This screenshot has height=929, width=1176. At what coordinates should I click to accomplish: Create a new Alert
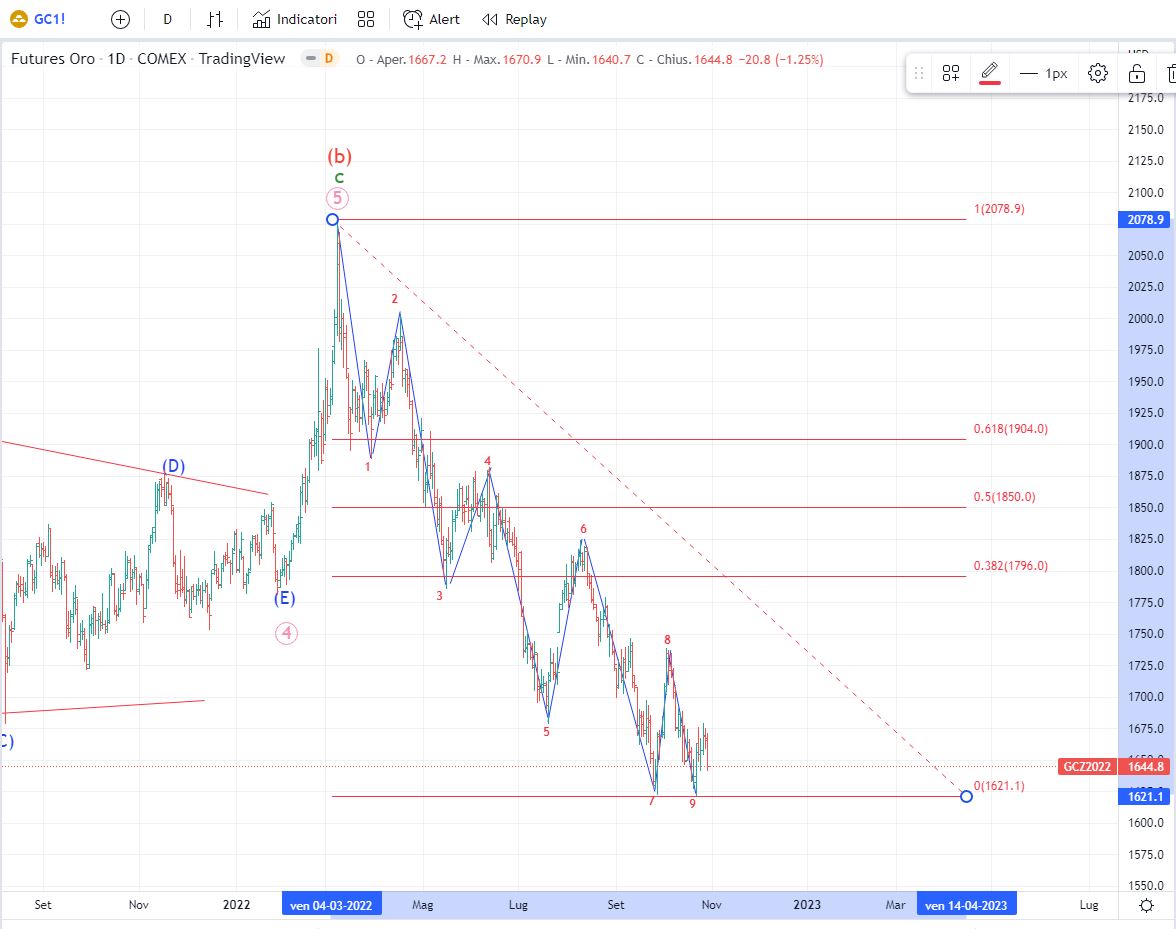pos(431,19)
